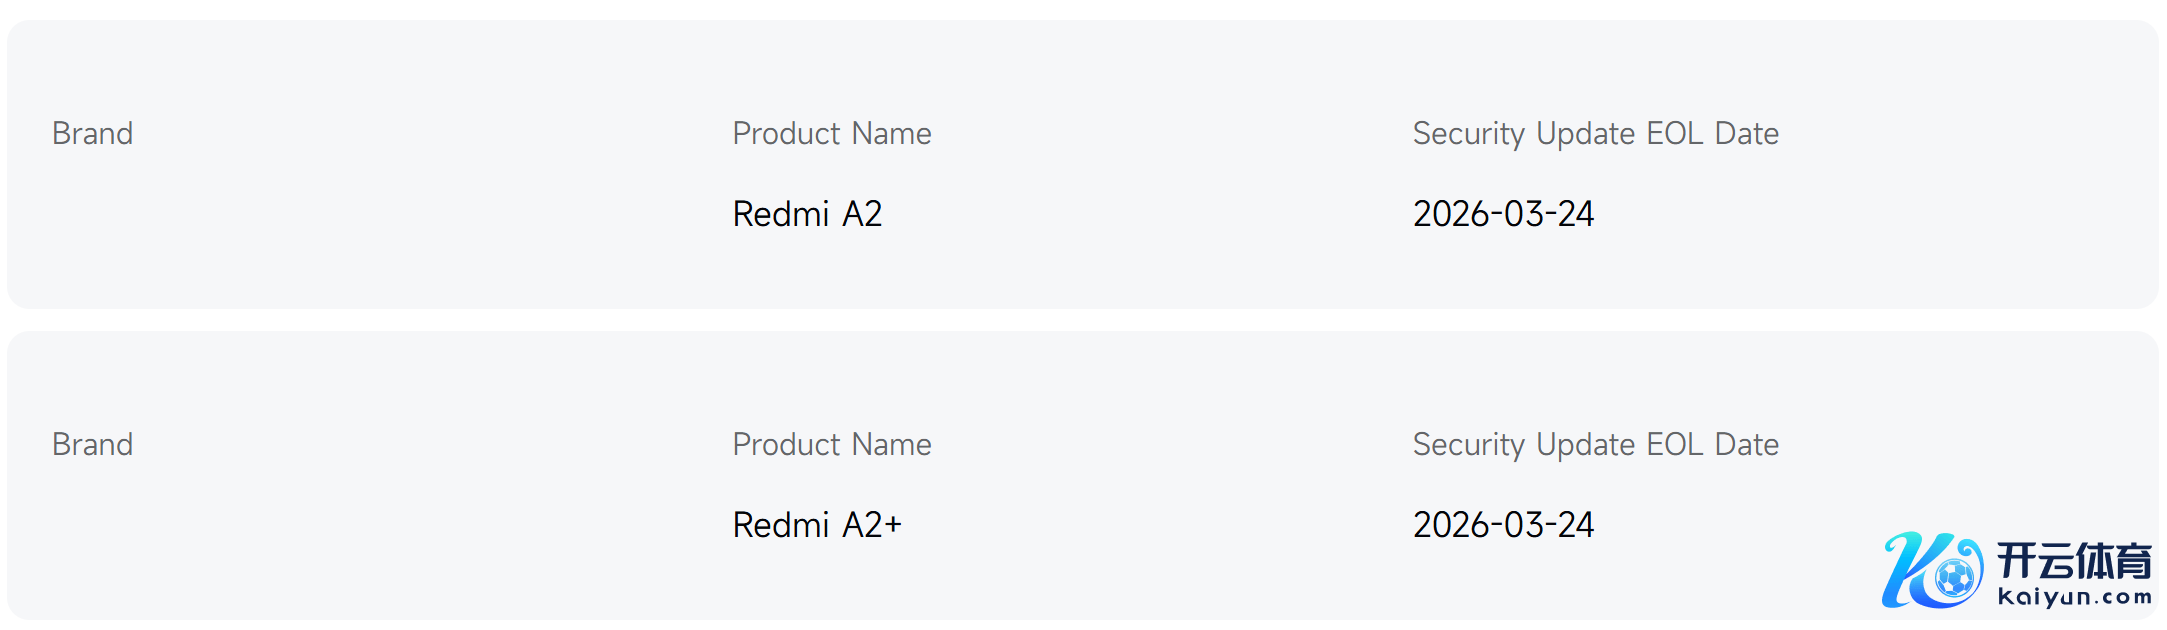Click the Brand label in the Redmi A2+ card
Viewport: 2167px width, 630px height.
(x=92, y=445)
